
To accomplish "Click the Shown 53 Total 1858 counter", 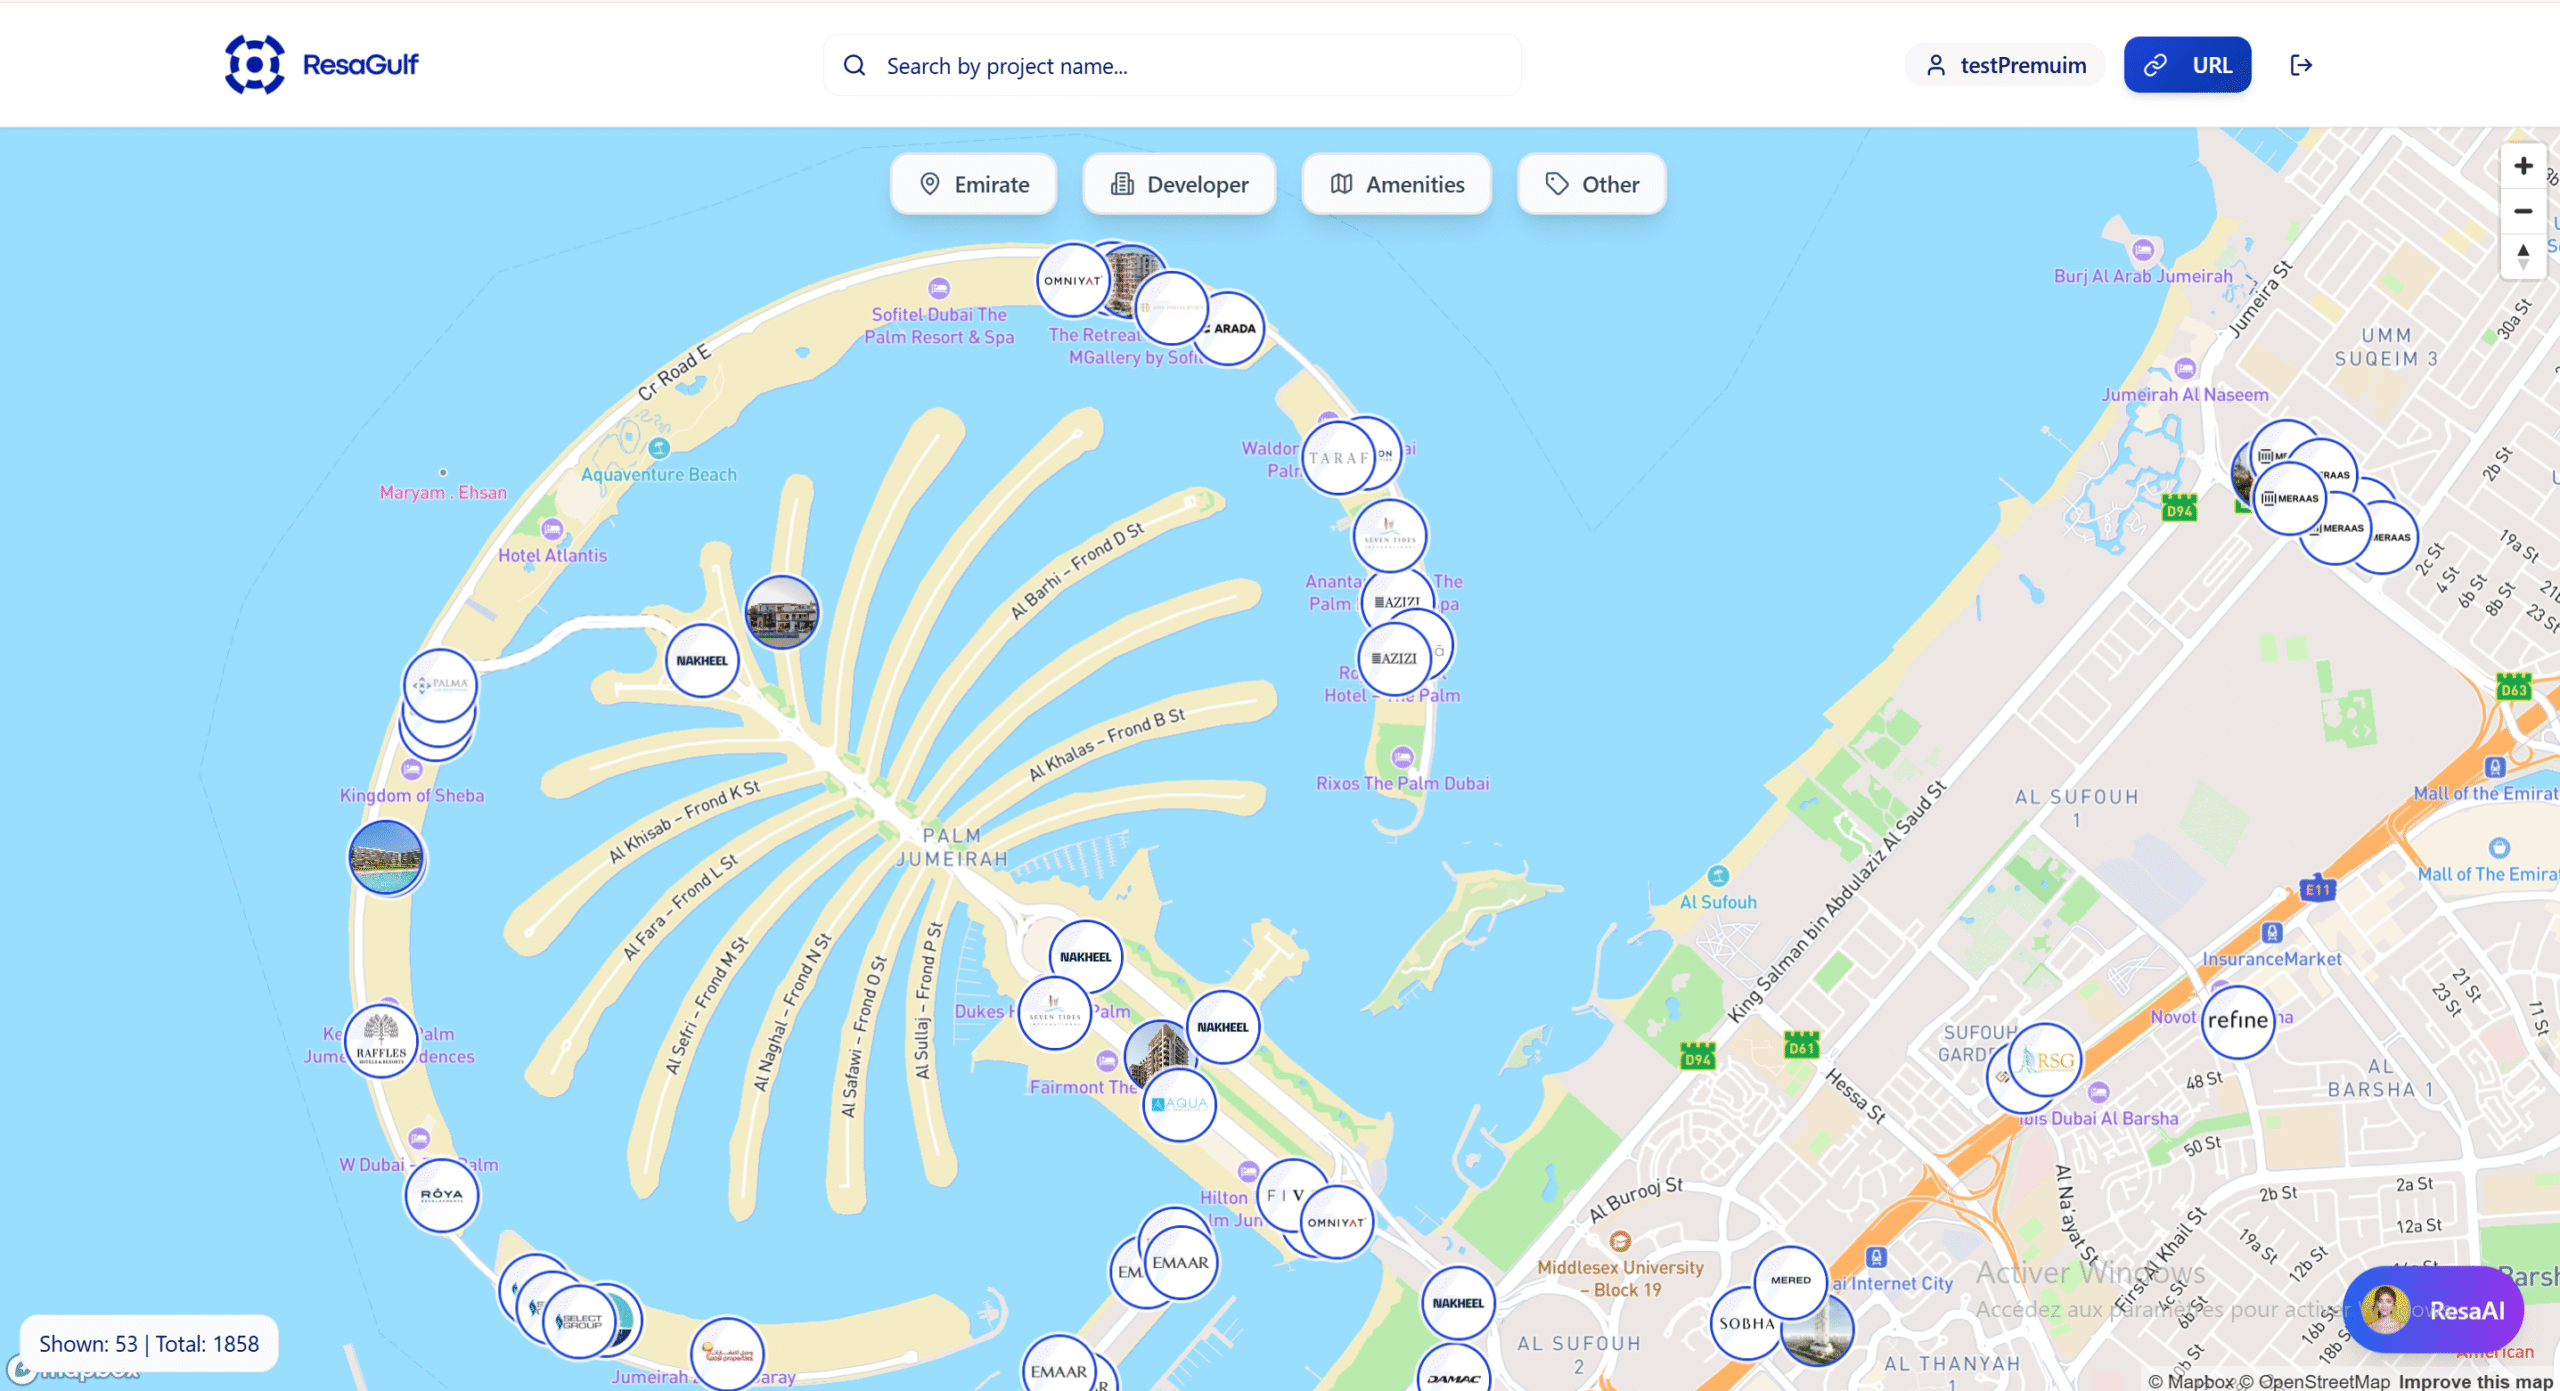I will [x=149, y=1344].
